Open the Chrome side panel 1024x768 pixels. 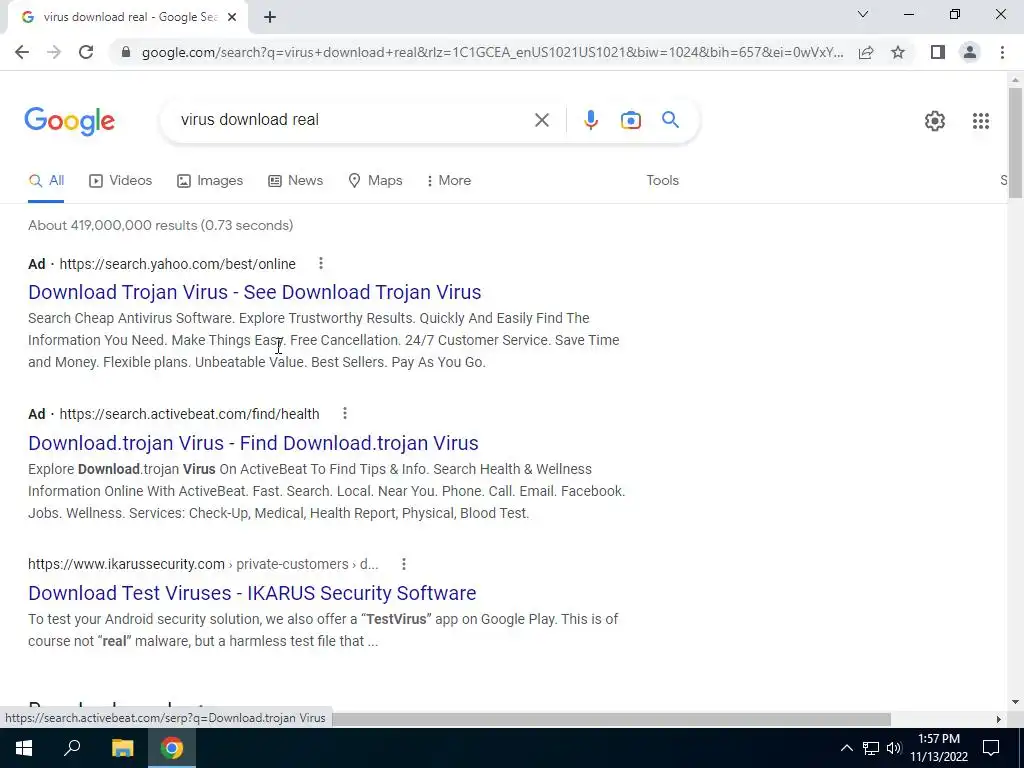(x=938, y=52)
